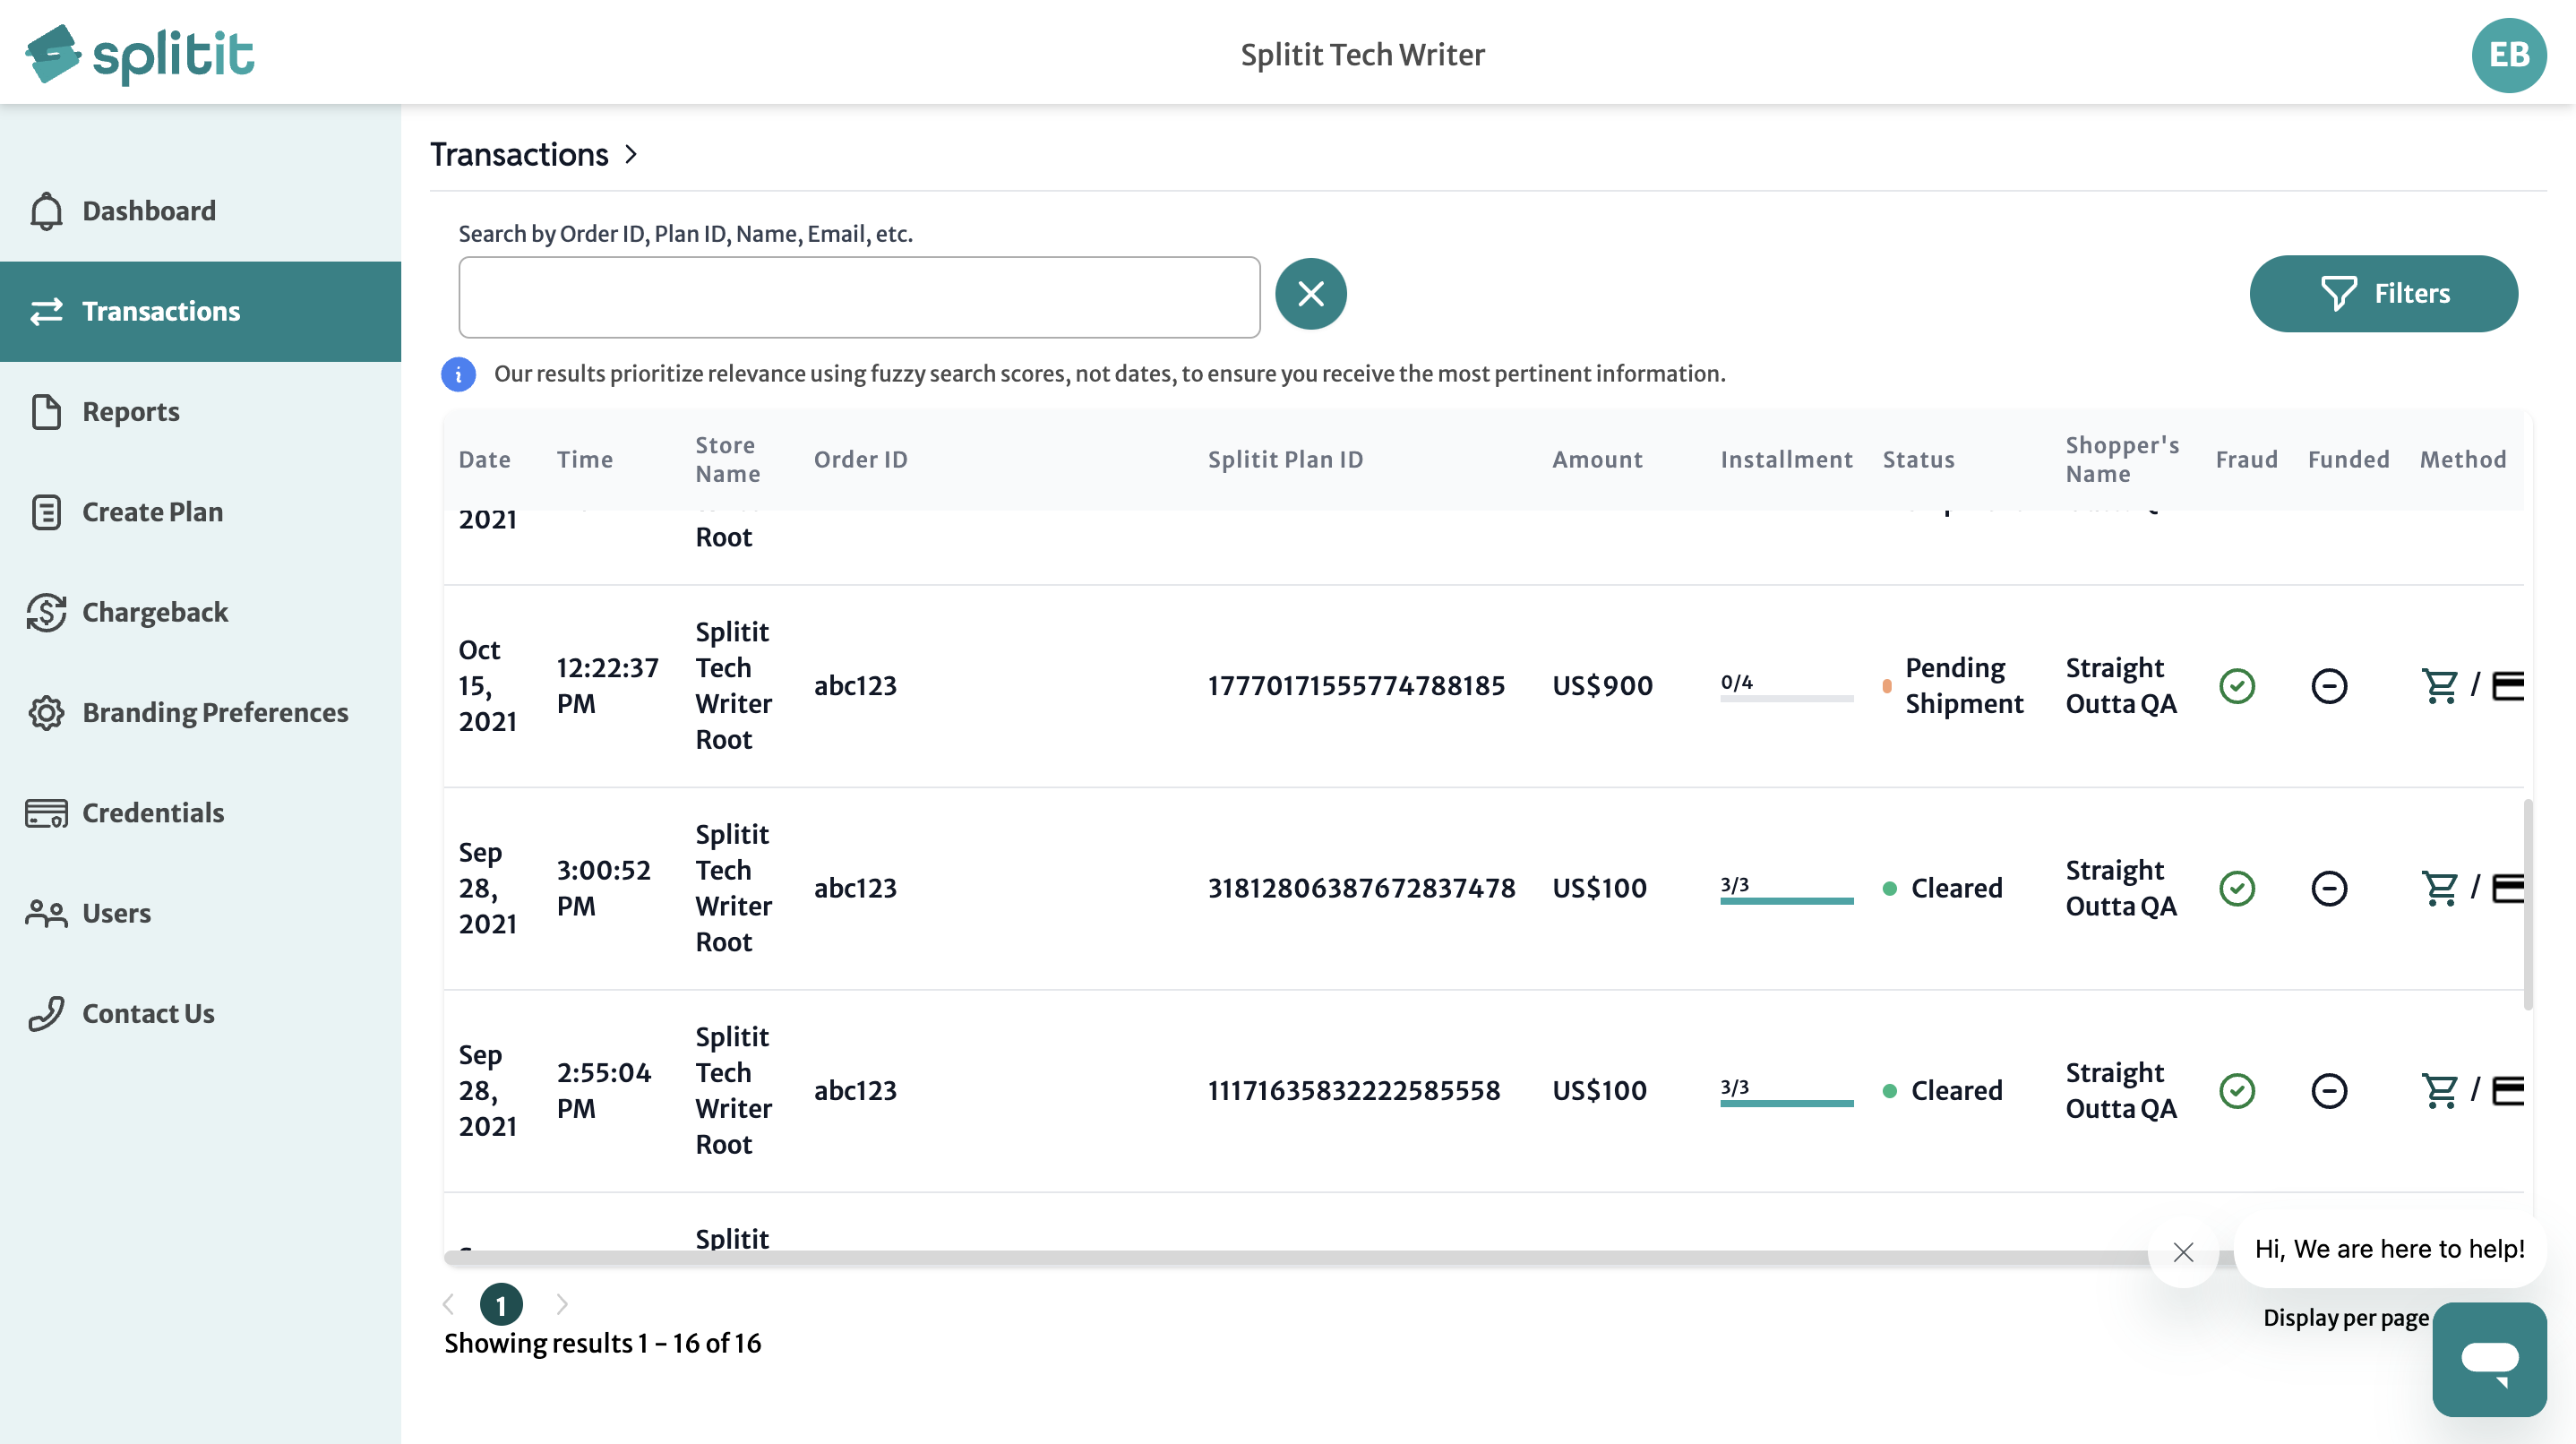Toggle the chat support widget closed

coord(2185,1251)
